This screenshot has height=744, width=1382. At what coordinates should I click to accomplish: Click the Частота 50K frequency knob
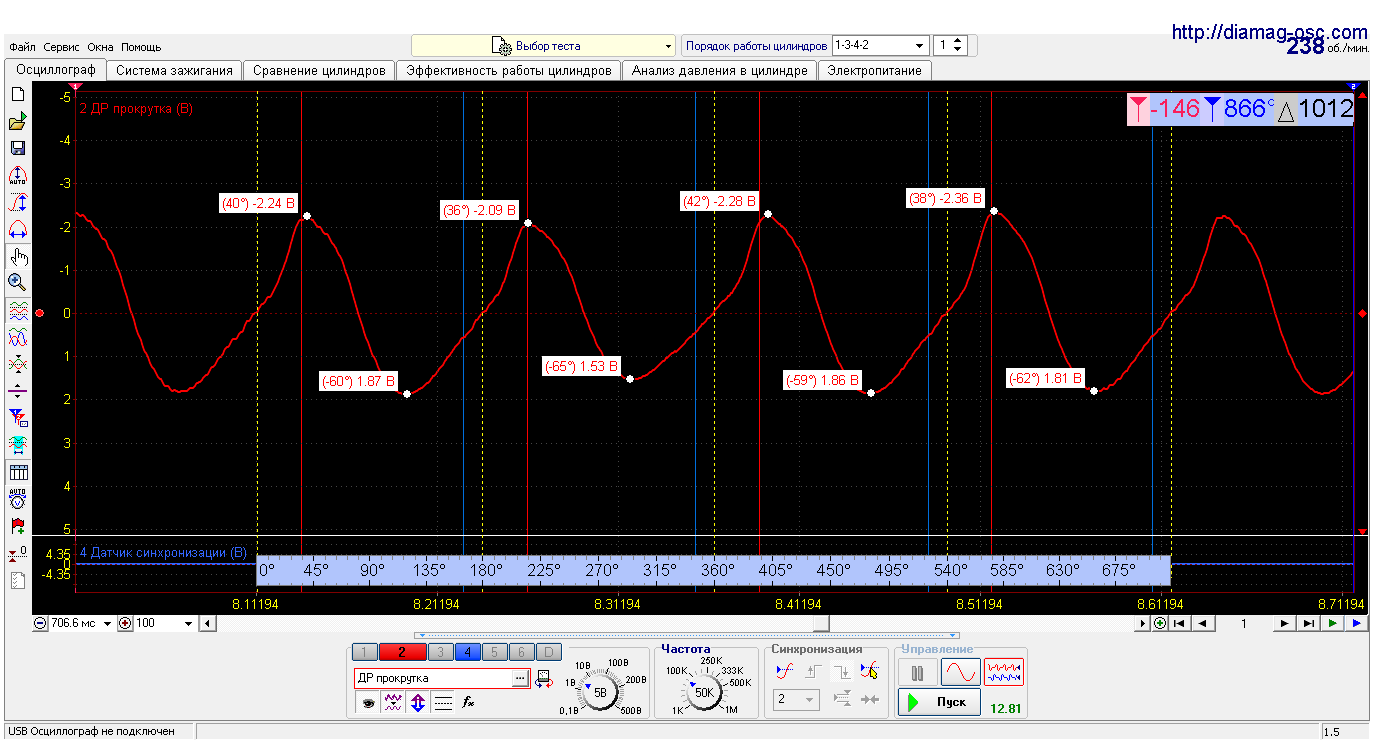[704, 692]
